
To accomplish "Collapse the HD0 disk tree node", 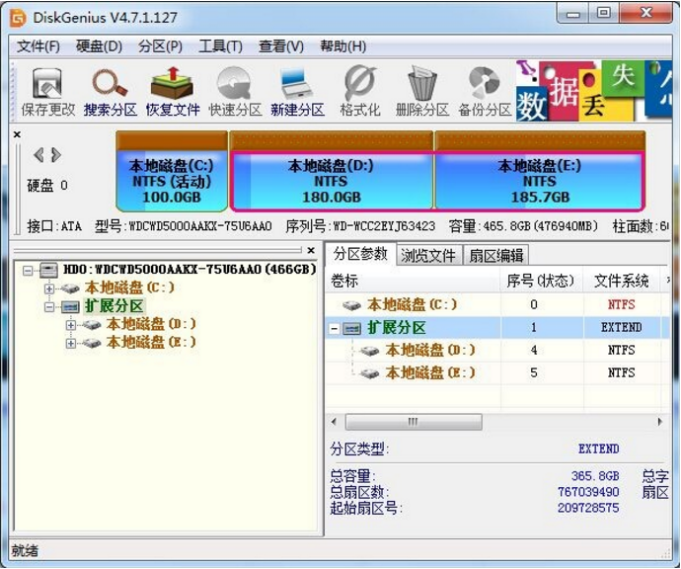I will (x=29, y=270).
